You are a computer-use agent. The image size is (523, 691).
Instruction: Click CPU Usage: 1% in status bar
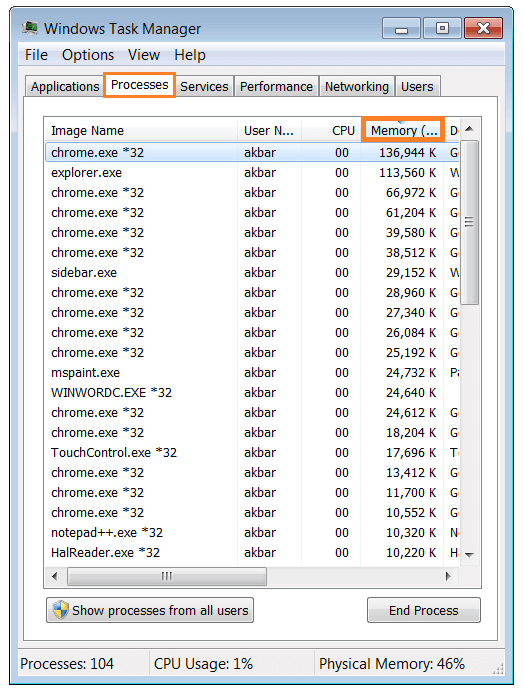point(203,664)
